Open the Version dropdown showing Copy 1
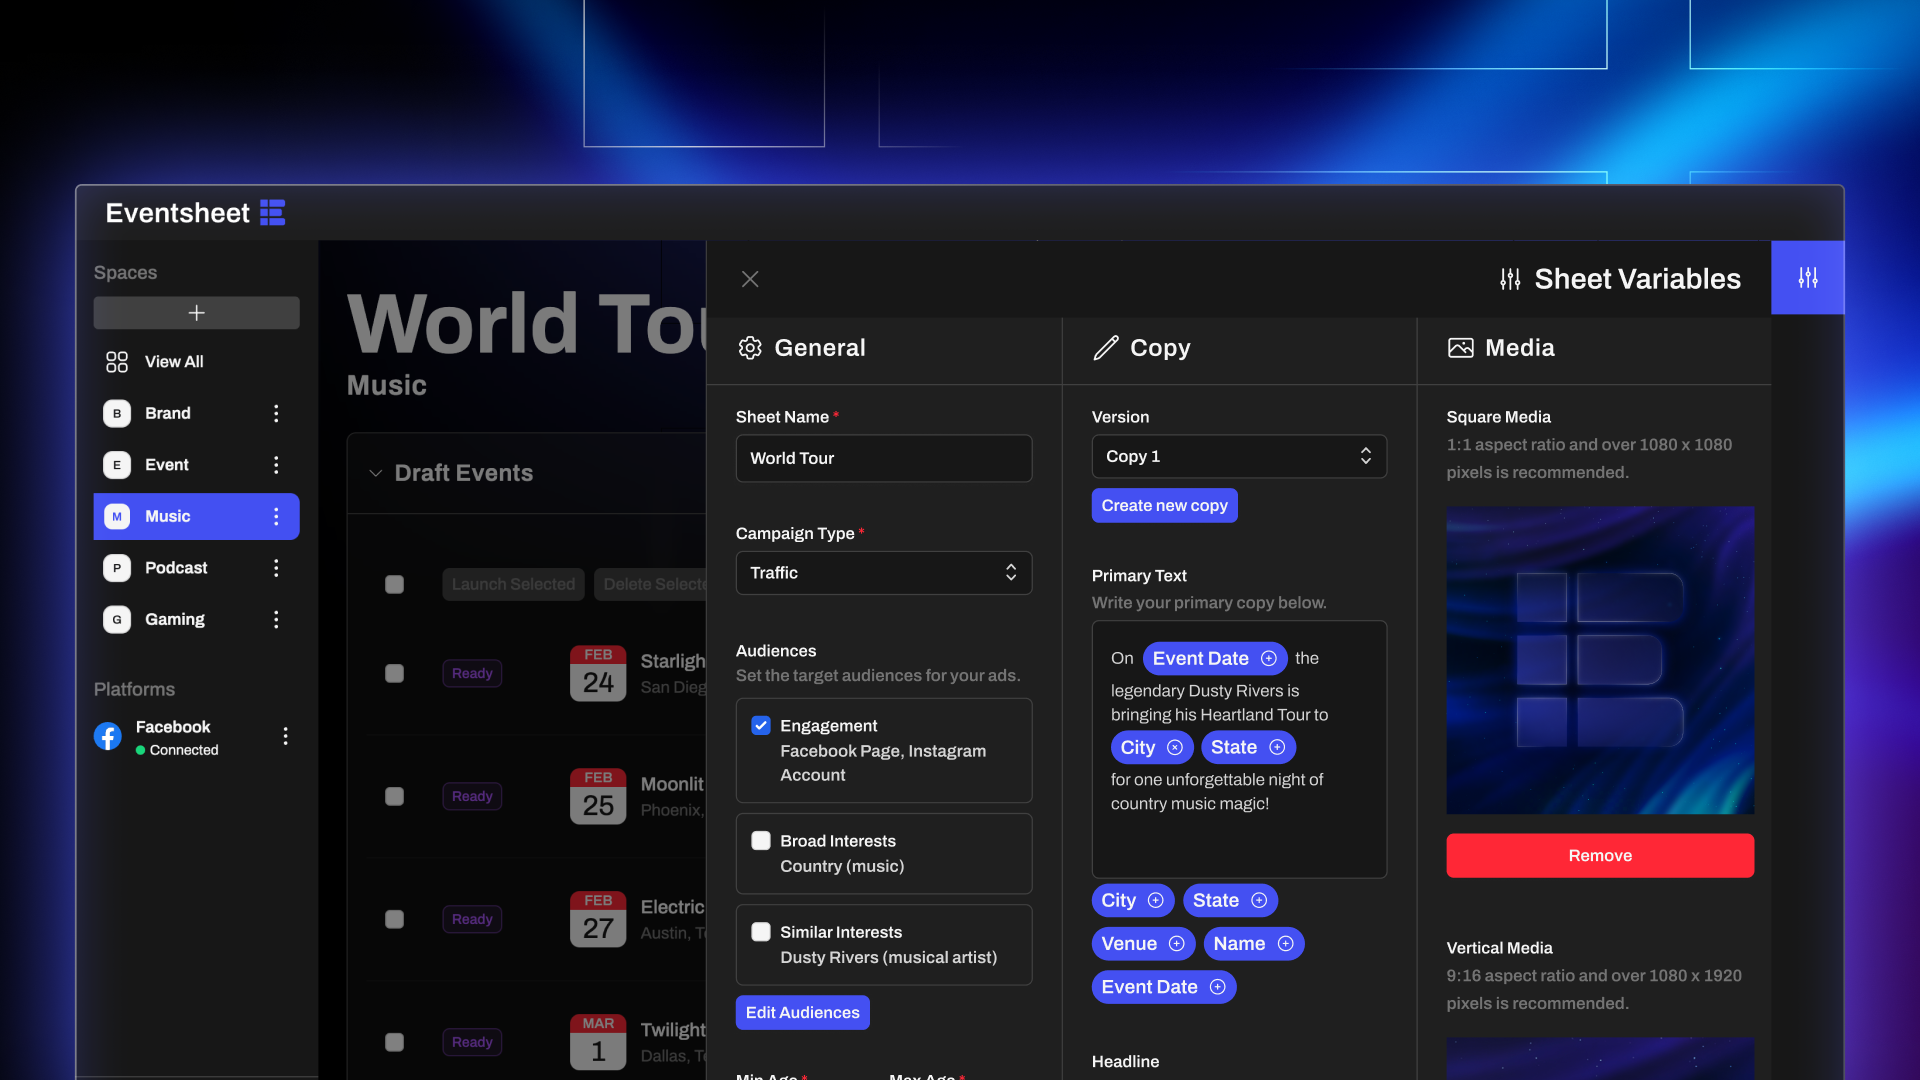The height and width of the screenshot is (1080, 1920). 1239,457
